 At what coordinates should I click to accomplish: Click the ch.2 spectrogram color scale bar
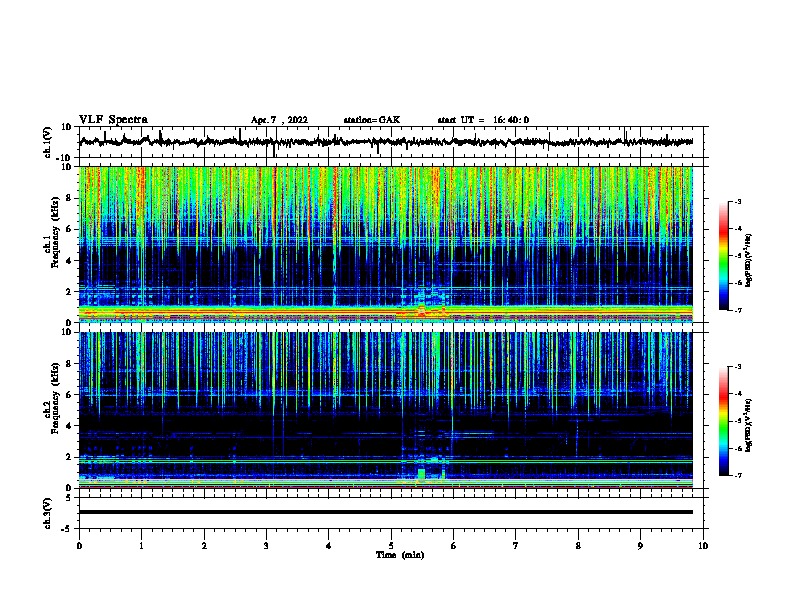click(x=724, y=421)
